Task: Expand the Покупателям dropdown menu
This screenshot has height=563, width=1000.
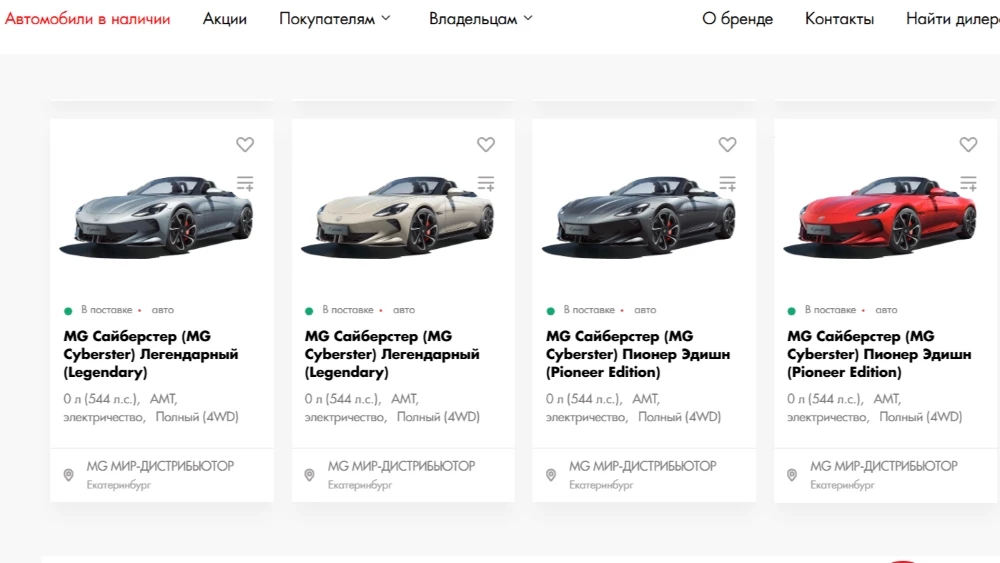Action: 335,19
